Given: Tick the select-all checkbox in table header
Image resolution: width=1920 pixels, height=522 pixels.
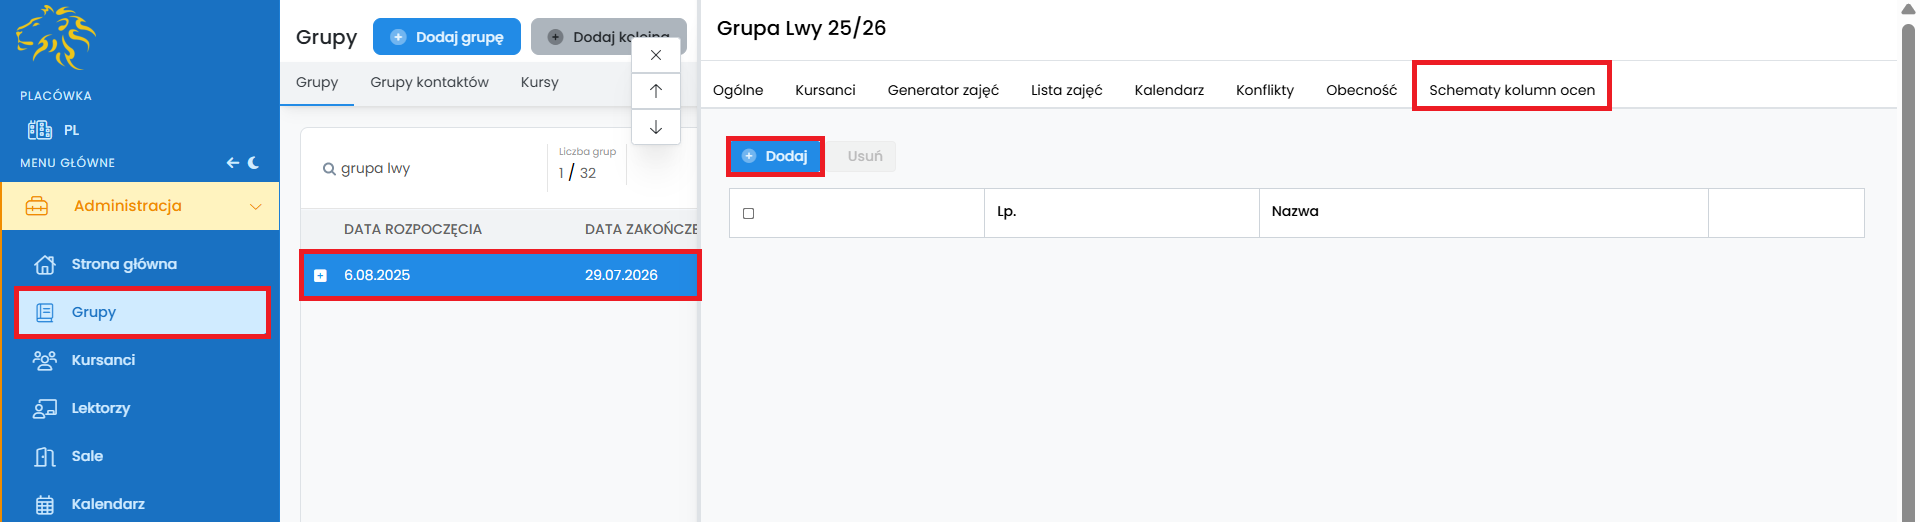Looking at the screenshot, I should [748, 213].
